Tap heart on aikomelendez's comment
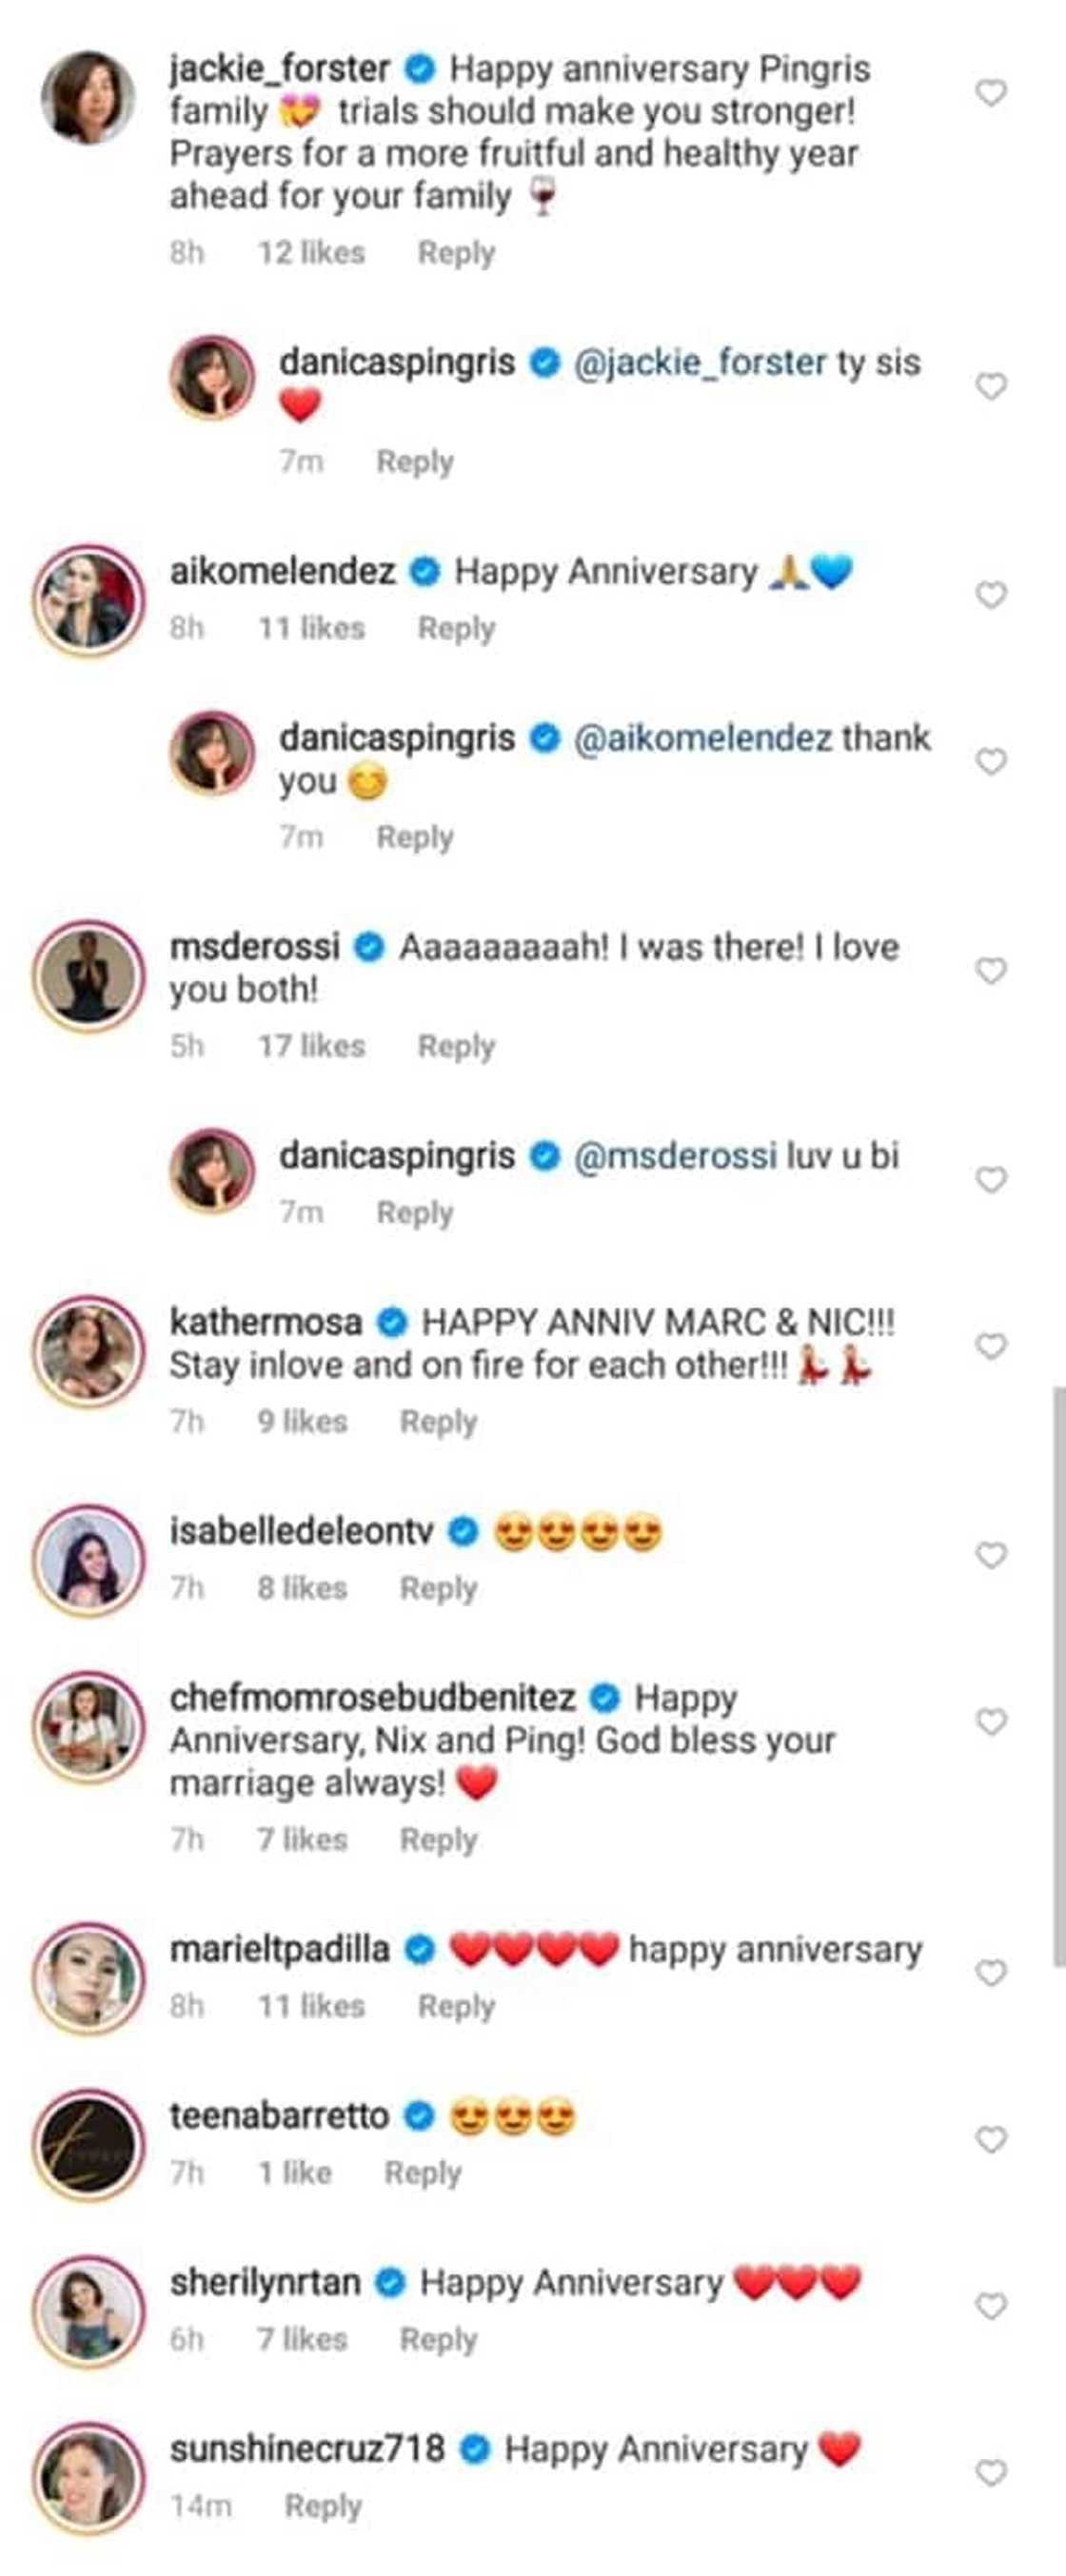This screenshot has height=2576, width=1066. [x=990, y=595]
